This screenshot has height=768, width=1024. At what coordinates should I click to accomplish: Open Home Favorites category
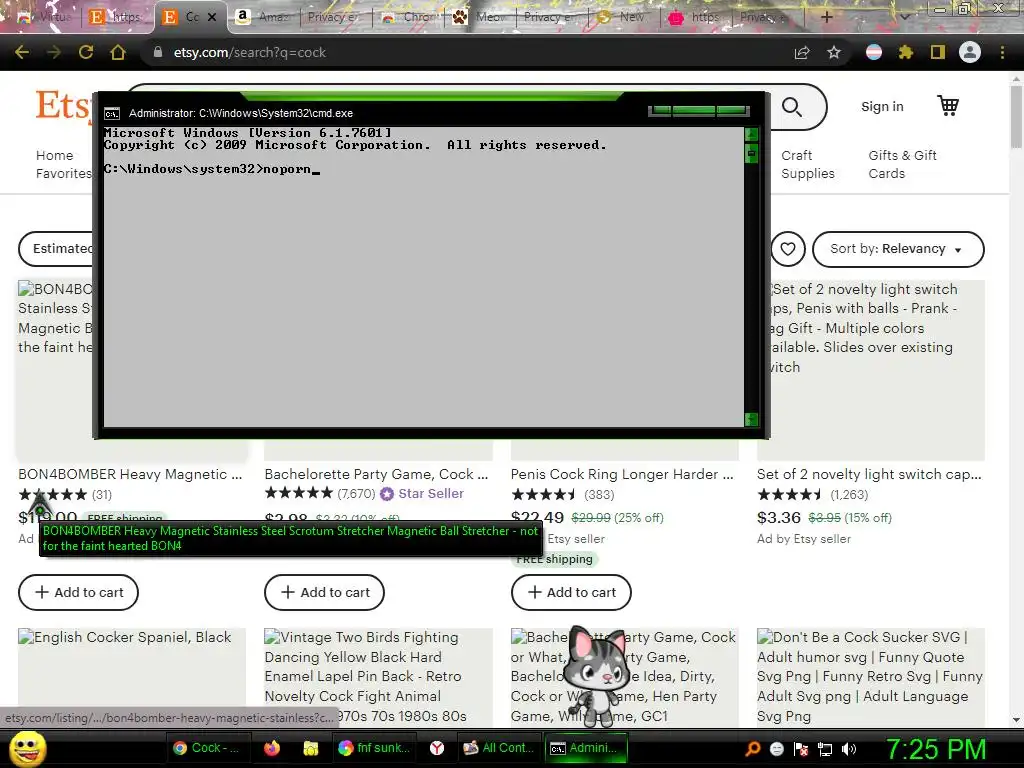coord(64,165)
